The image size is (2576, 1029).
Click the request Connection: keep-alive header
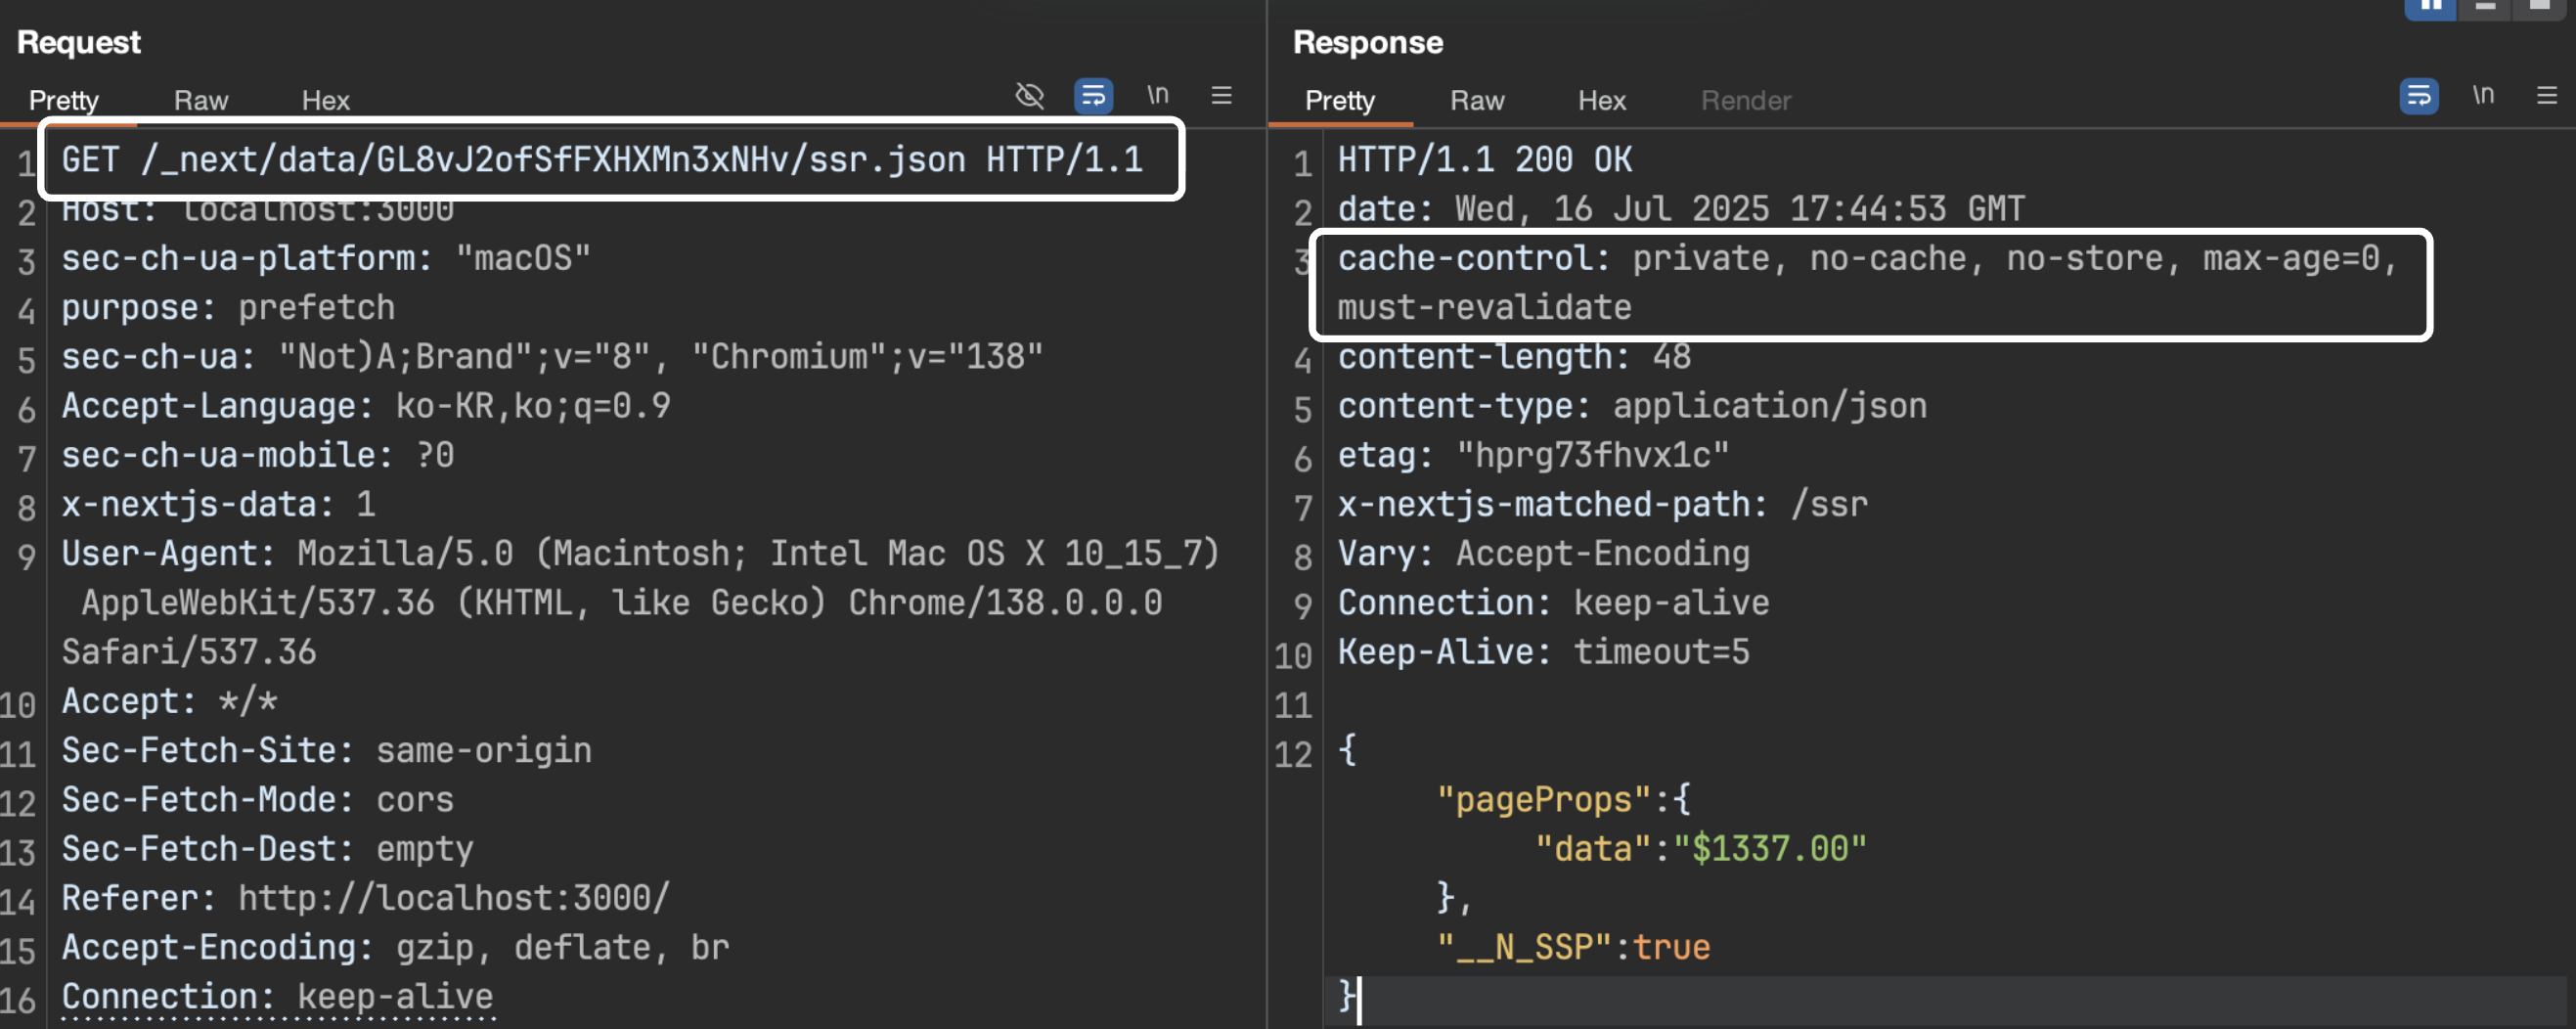pos(277,996)
